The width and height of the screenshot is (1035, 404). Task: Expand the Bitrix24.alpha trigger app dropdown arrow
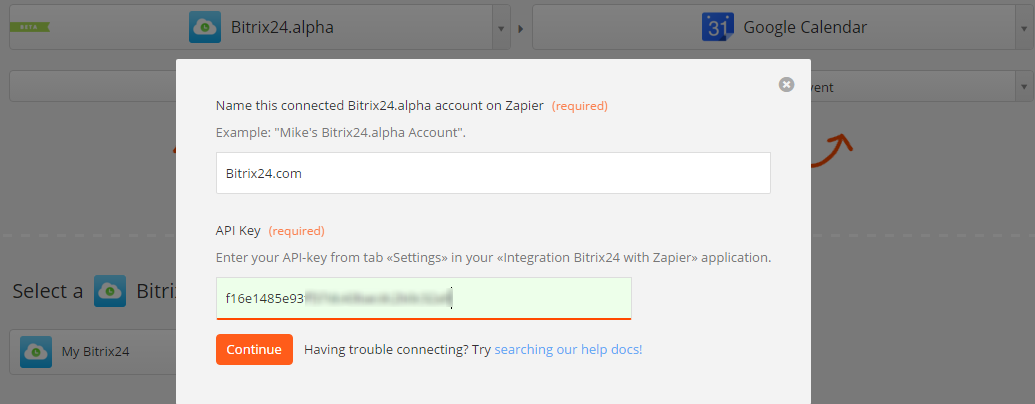pos(500,28)
